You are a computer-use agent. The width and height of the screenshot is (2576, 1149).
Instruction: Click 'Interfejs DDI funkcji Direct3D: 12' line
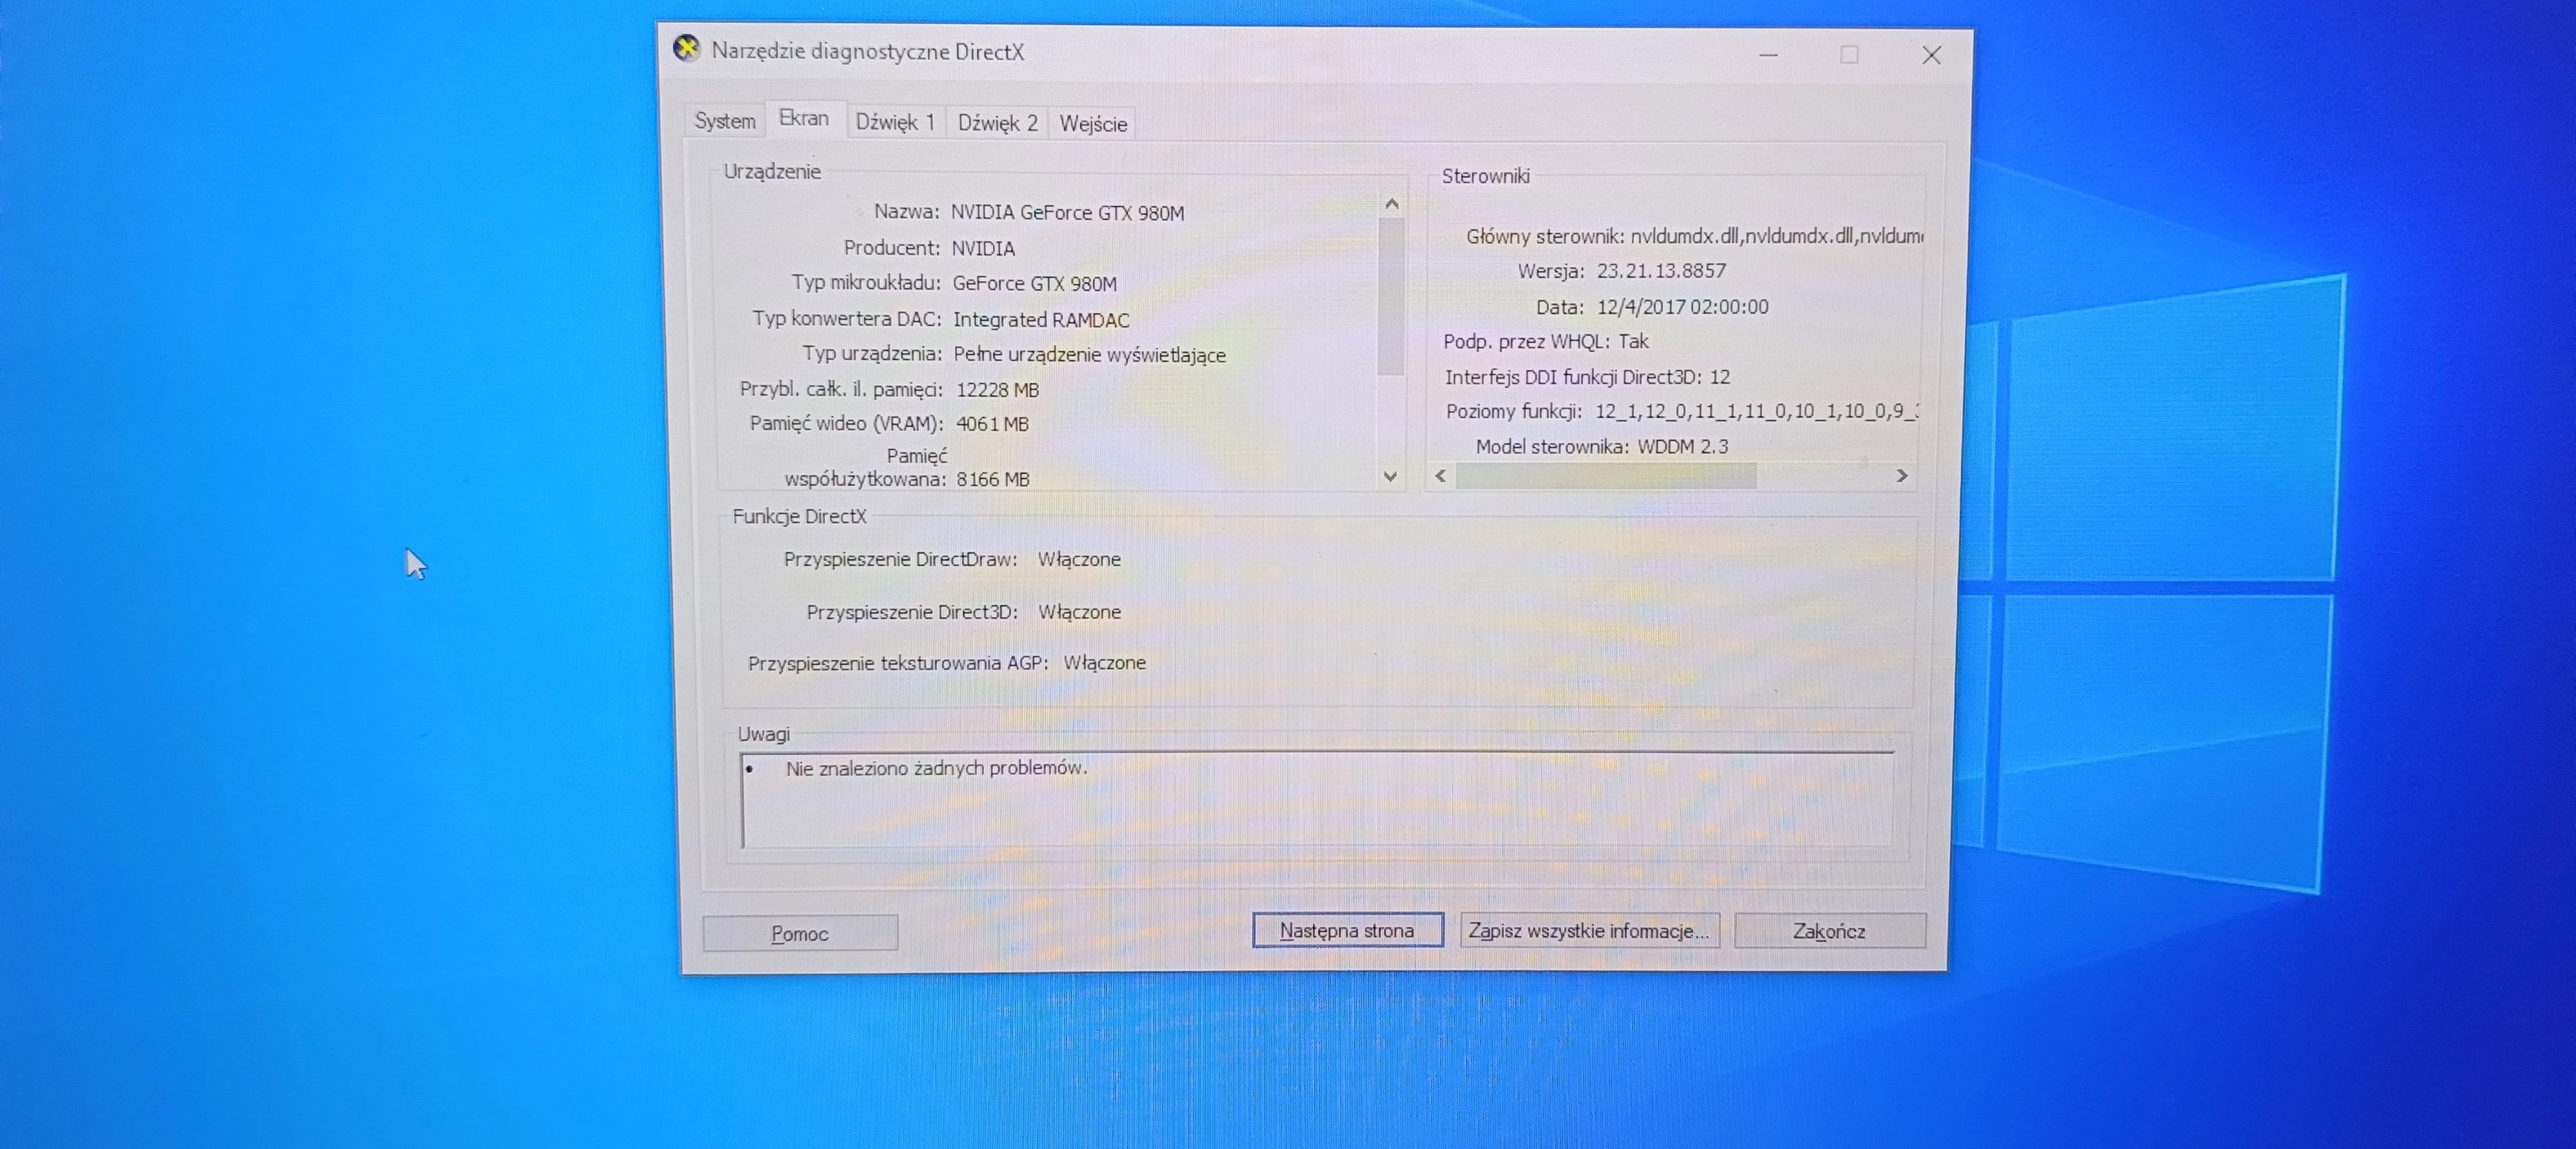pos(1587,377)
